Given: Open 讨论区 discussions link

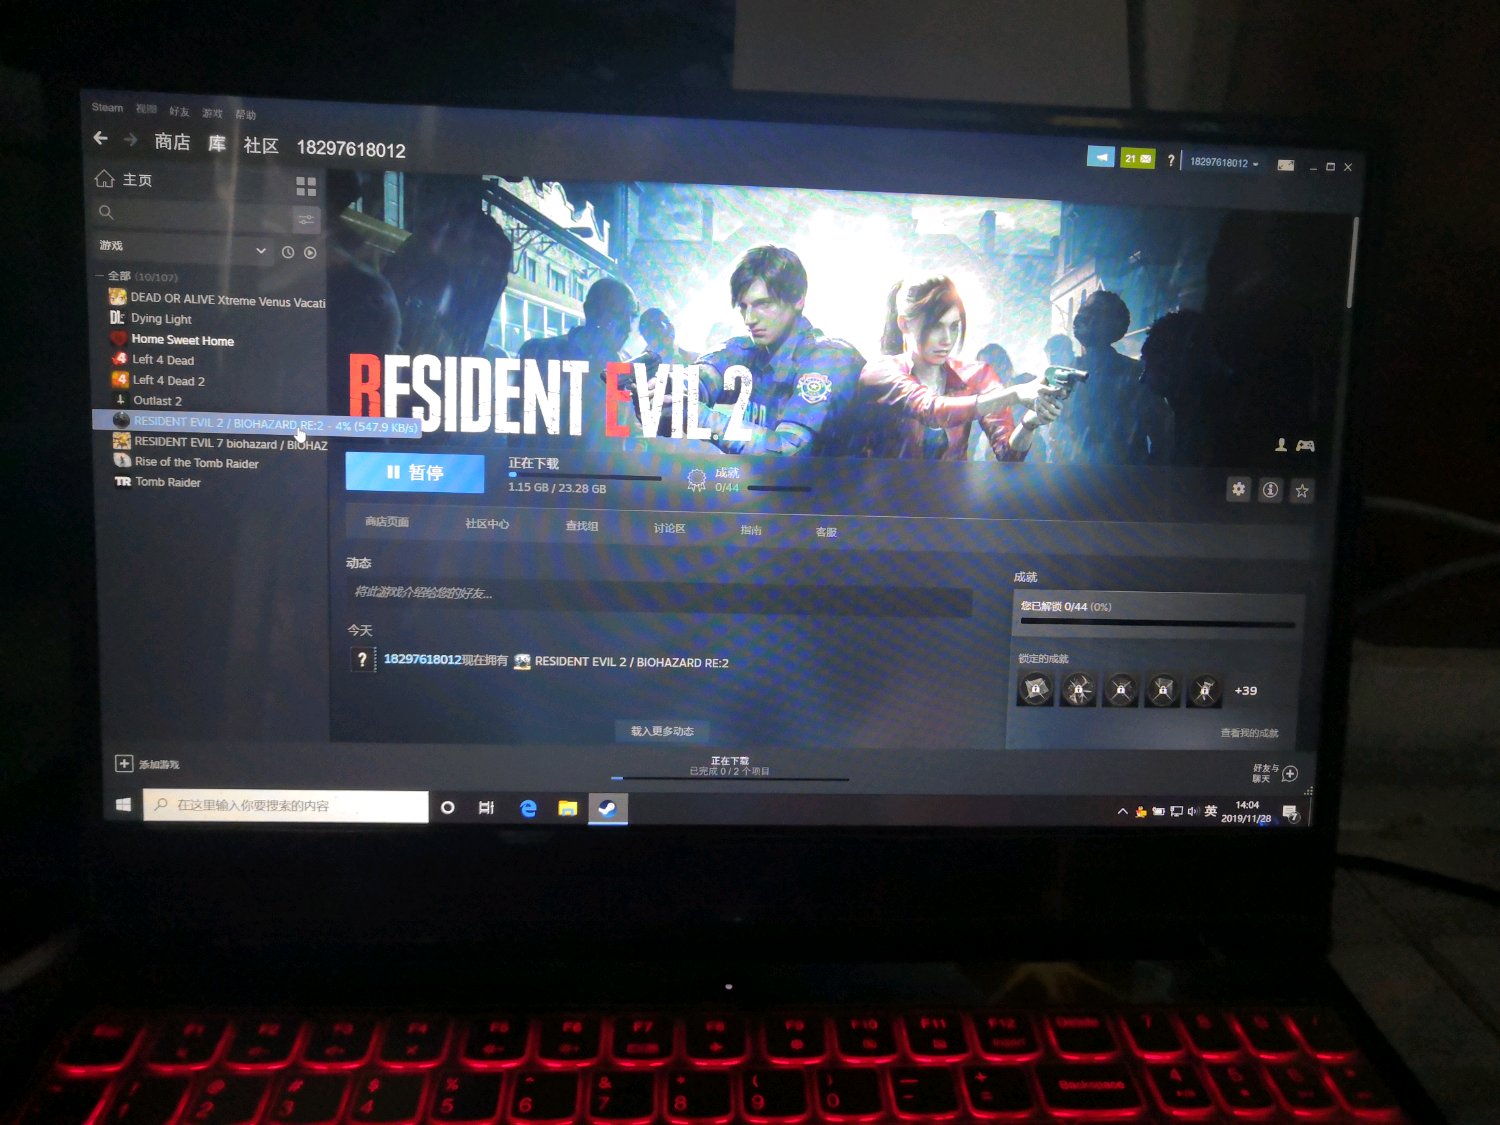Looking at the screenshot, I should pyautogui.click(x=669, y=528).
